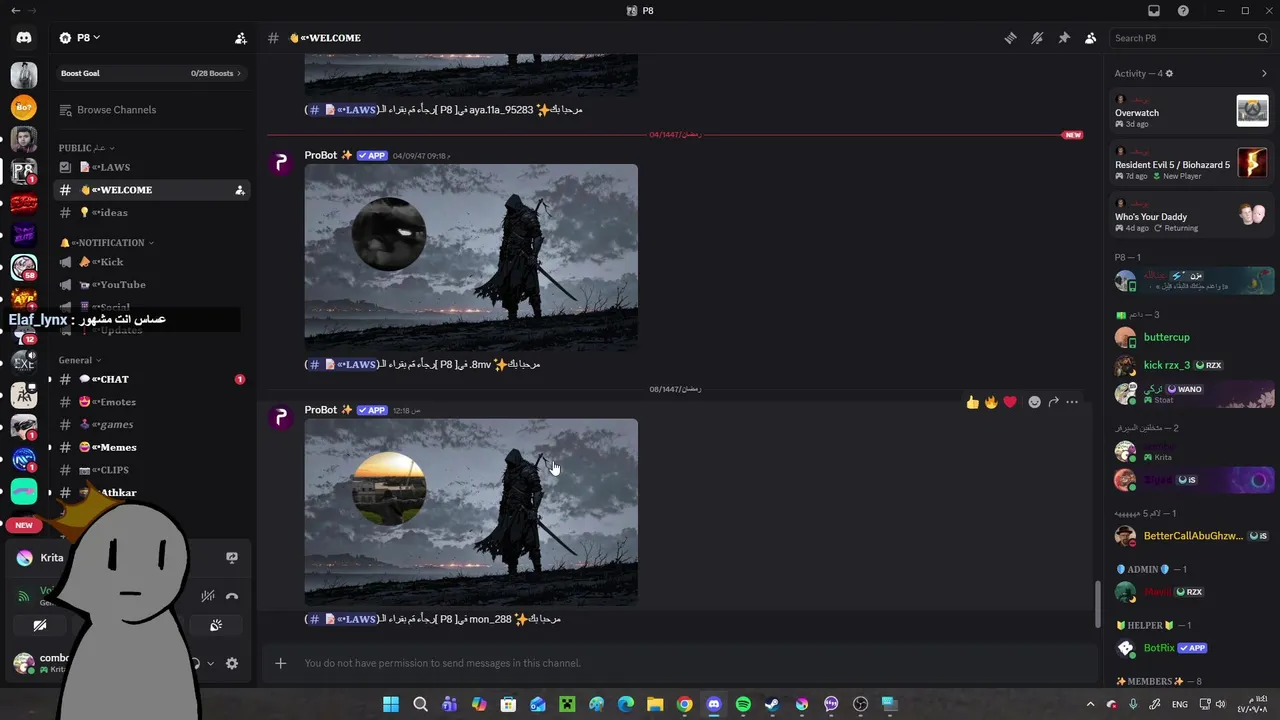Follow LAWS channel link in aya.11a_95283 message
Viewport: 1280px width, 720px height.
(x=342, y=110)
